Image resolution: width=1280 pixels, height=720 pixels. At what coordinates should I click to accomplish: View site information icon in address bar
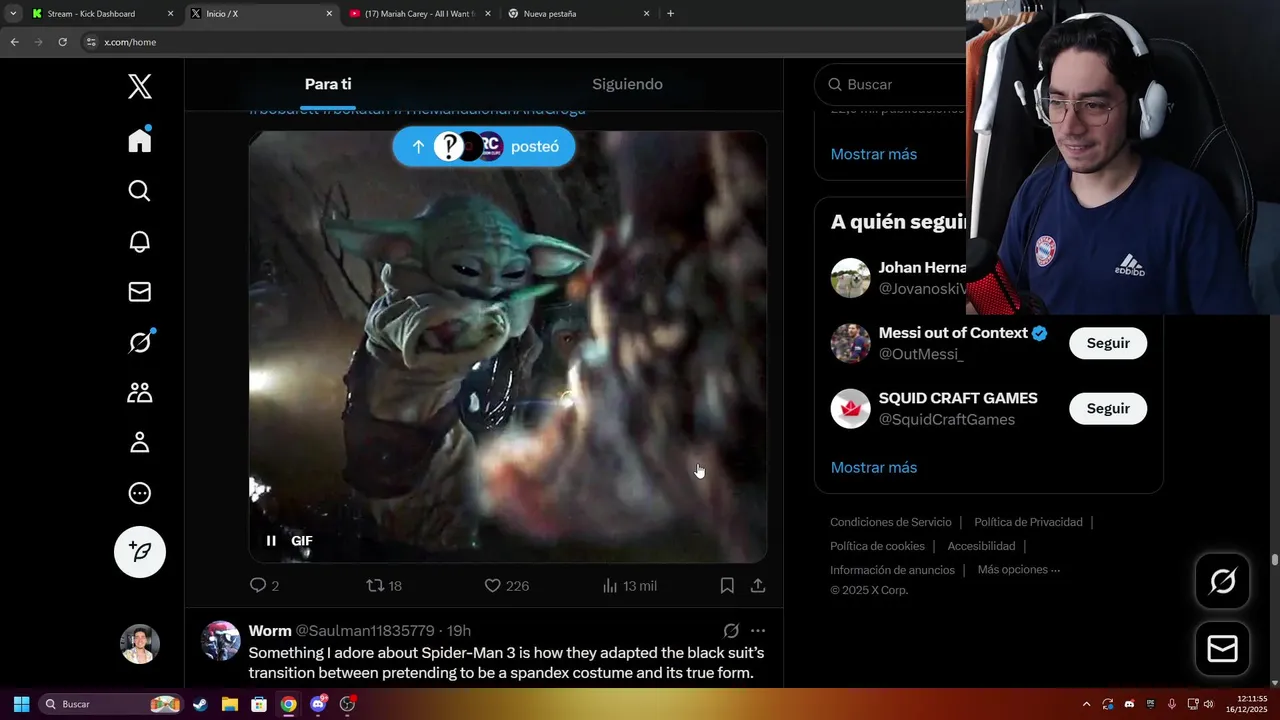click(x=91, y=42)
